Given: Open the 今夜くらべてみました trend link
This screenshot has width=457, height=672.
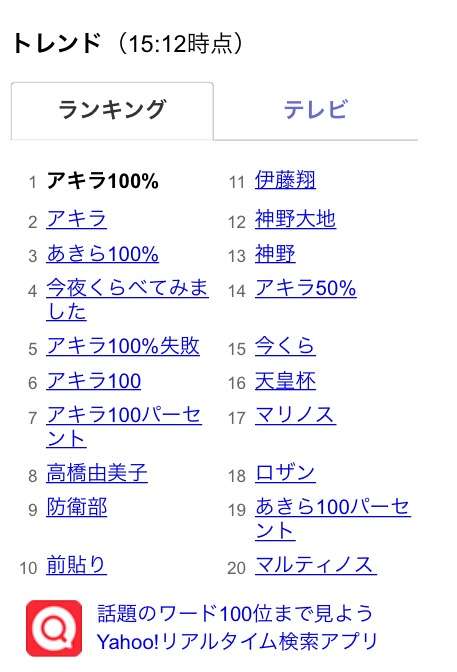Looking at the screenshot, I should [x=127, y=300].
